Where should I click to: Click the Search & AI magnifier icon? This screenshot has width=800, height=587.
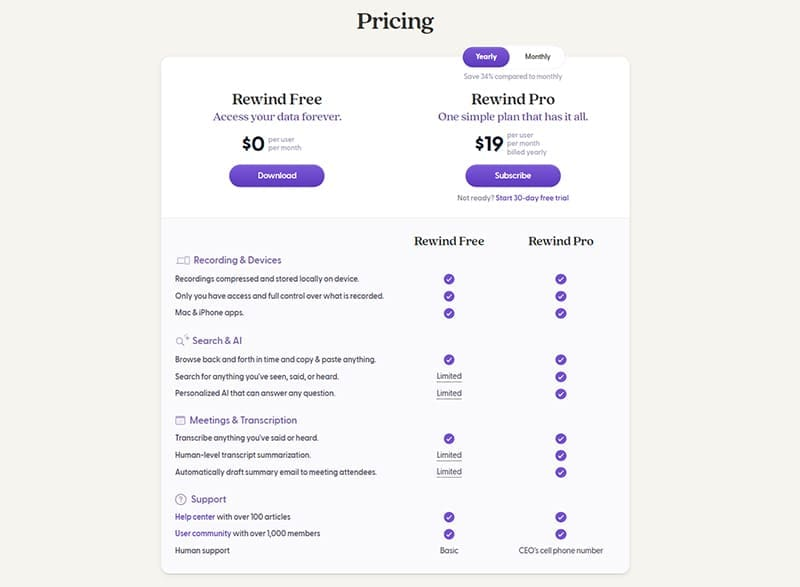[x=182, y=340]
